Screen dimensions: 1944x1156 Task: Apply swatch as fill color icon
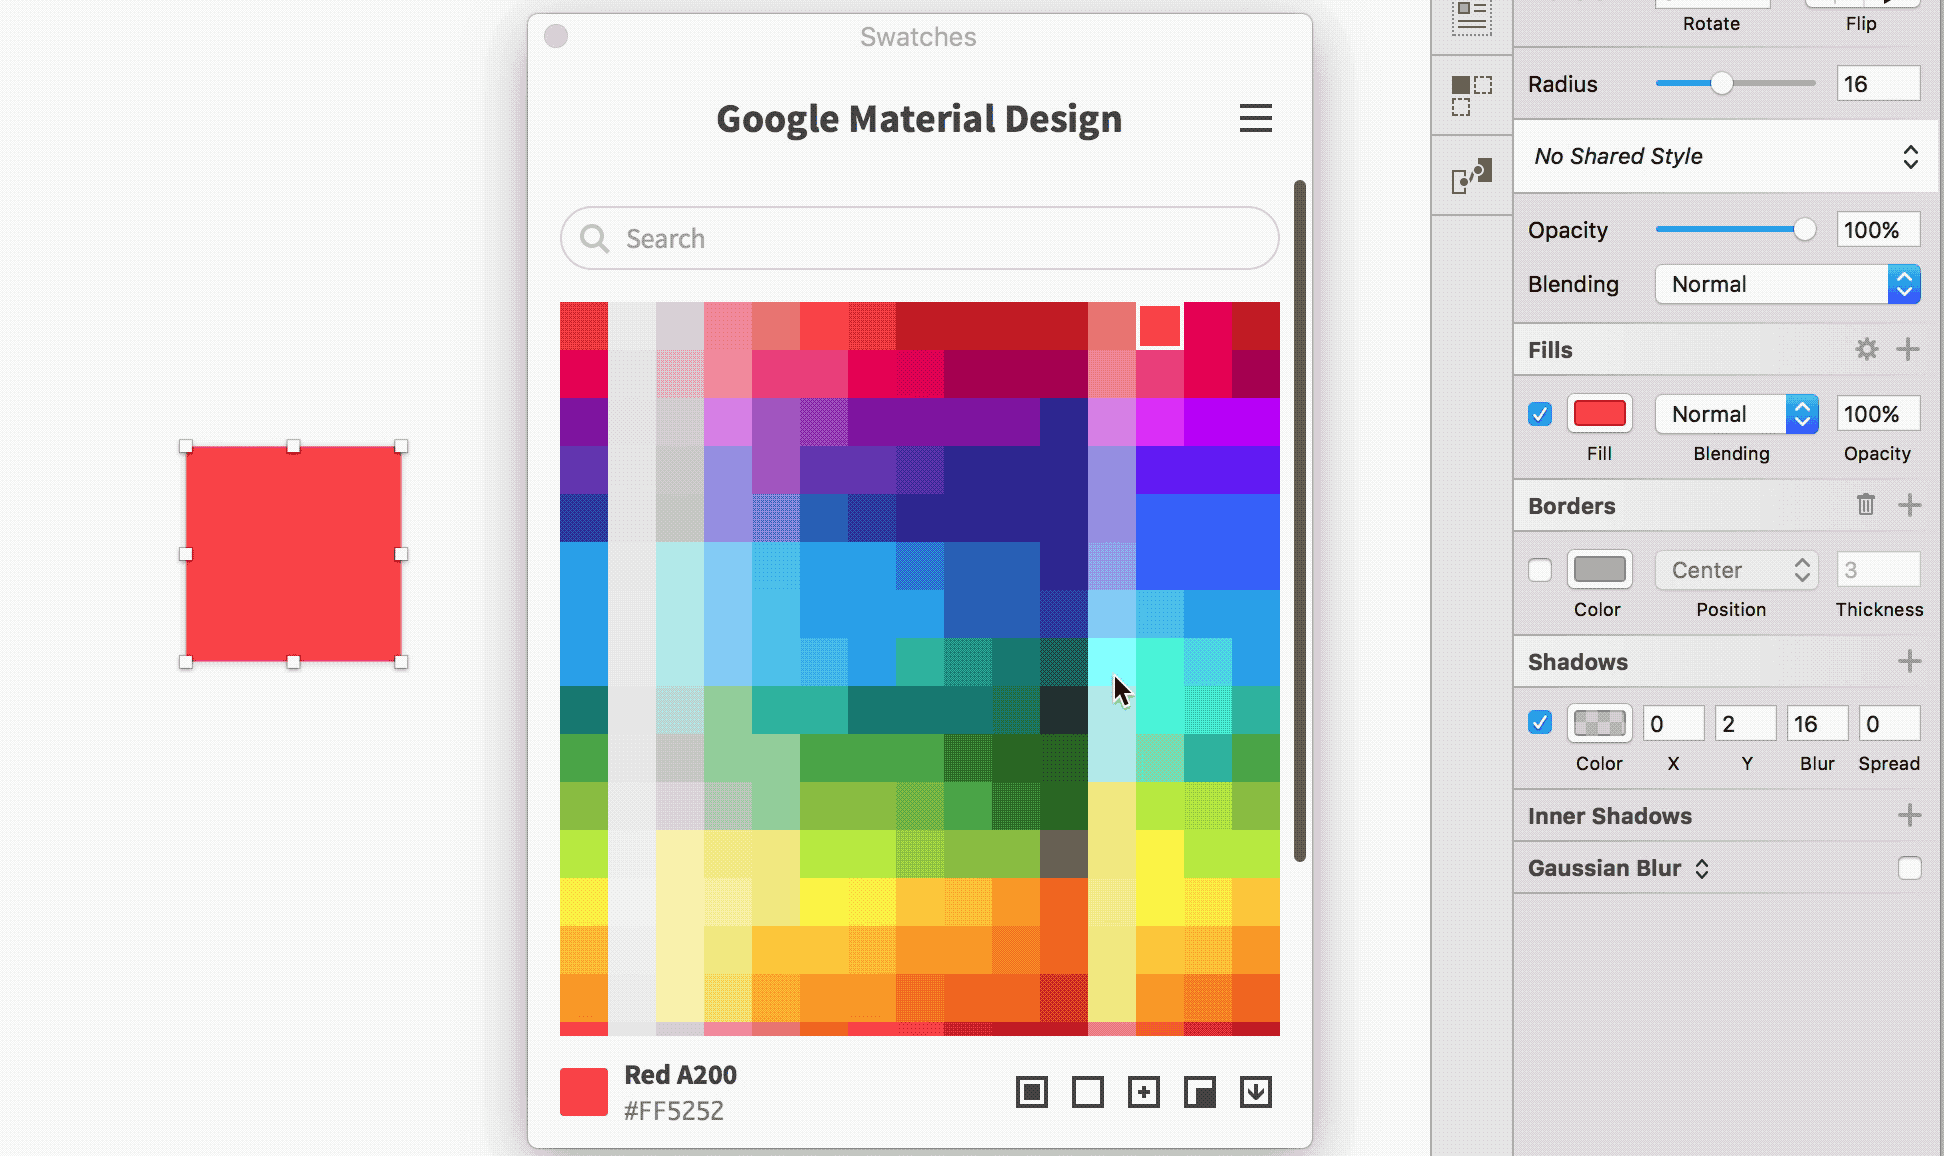click(x=1032, y=1092)
